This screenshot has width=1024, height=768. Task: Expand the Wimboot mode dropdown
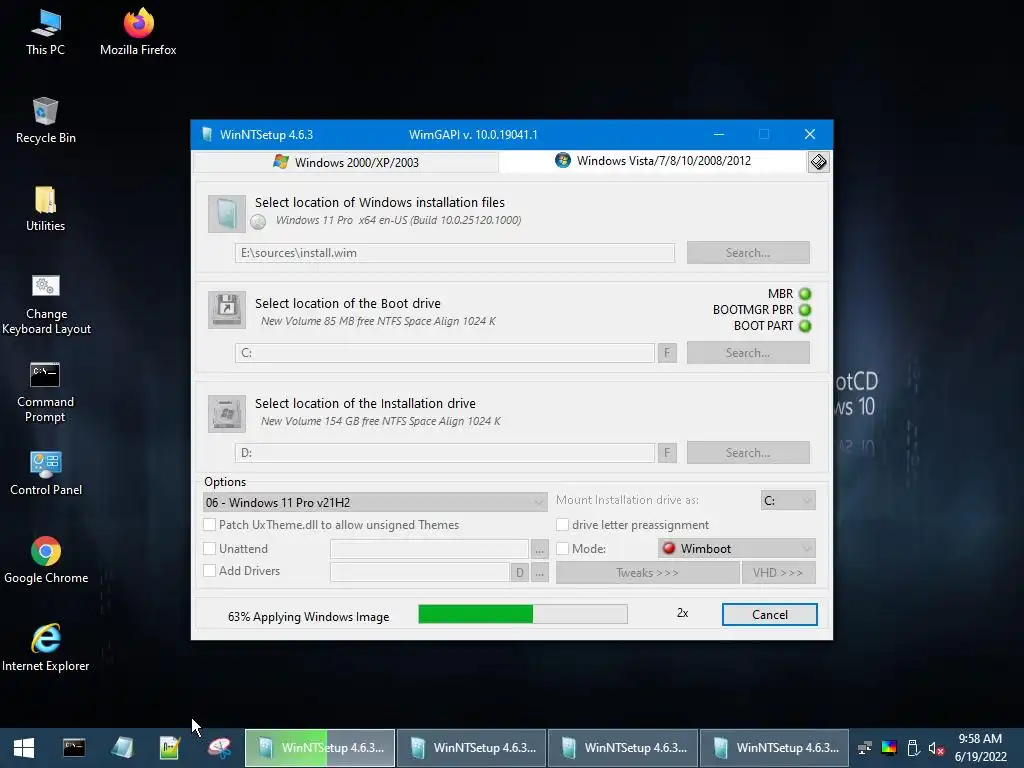(736, 549)
